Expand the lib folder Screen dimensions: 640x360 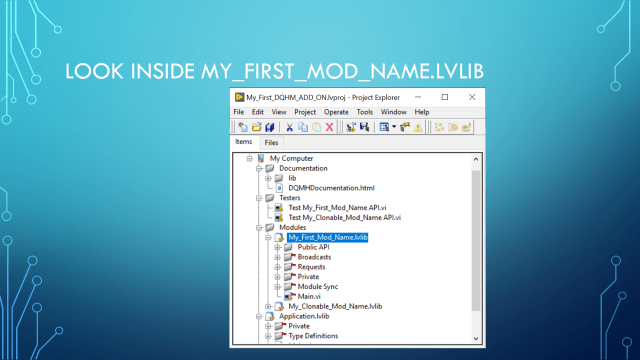pyautogui.click(x=268, y=178)
